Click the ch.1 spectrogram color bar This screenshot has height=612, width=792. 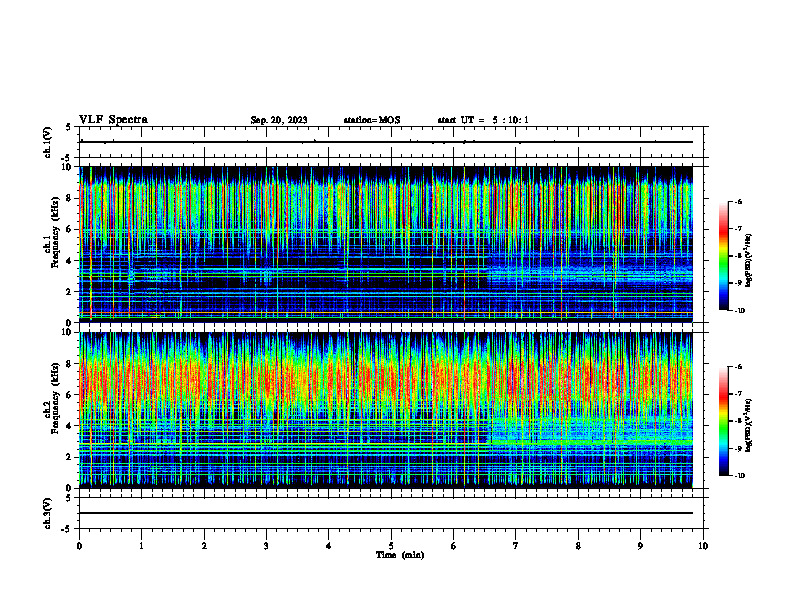[723, 256]
